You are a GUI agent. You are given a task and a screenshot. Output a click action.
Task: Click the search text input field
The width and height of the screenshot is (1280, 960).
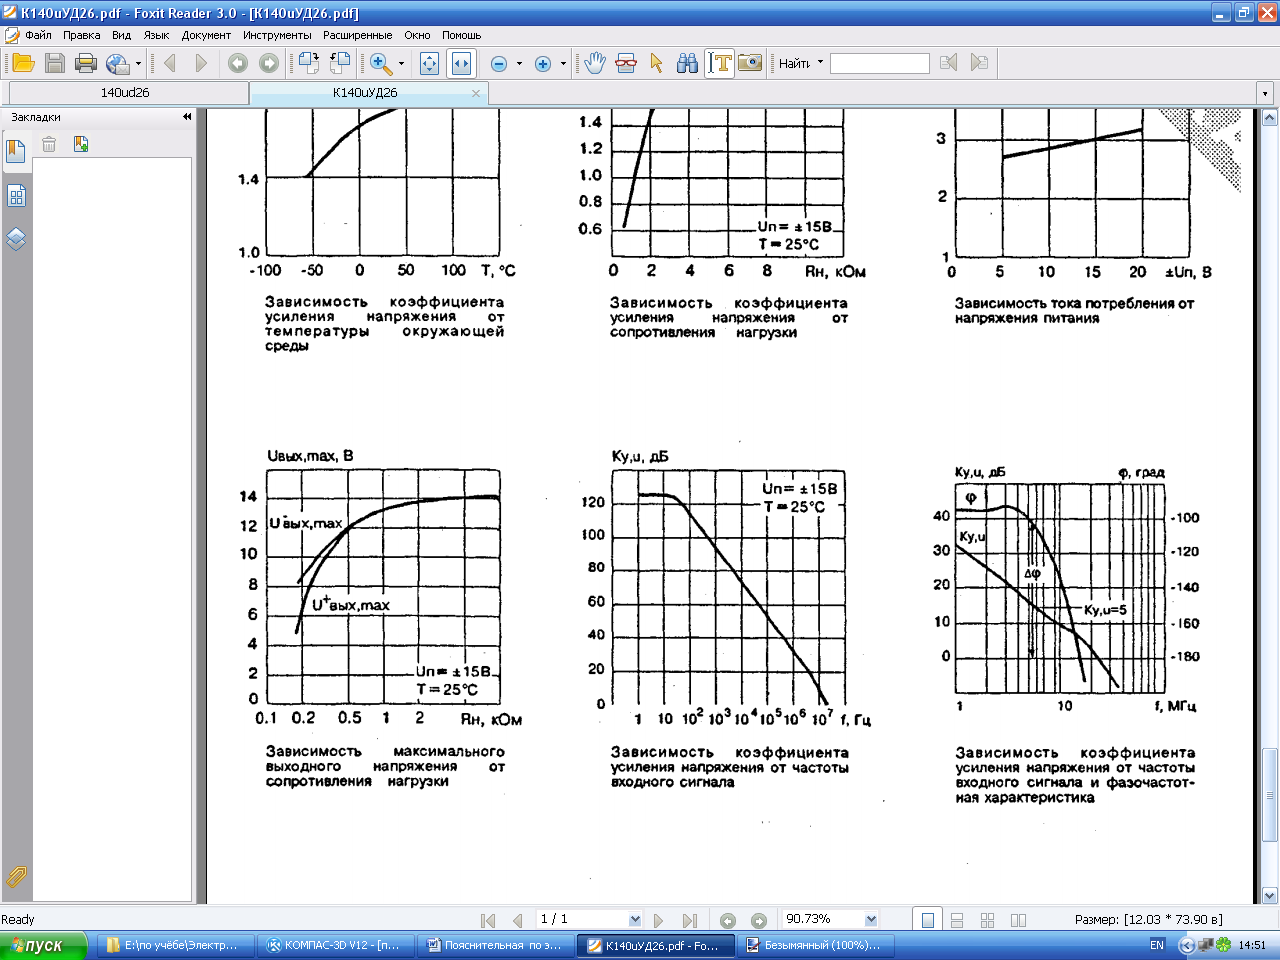[x=880, y=63]
